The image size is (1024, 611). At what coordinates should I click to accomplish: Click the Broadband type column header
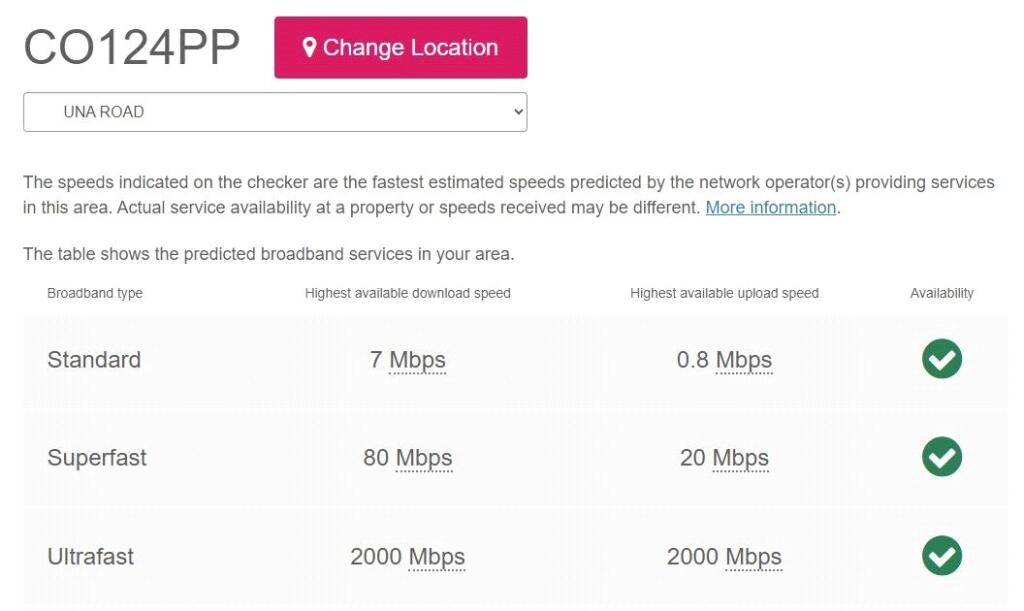tap(95, 293)
